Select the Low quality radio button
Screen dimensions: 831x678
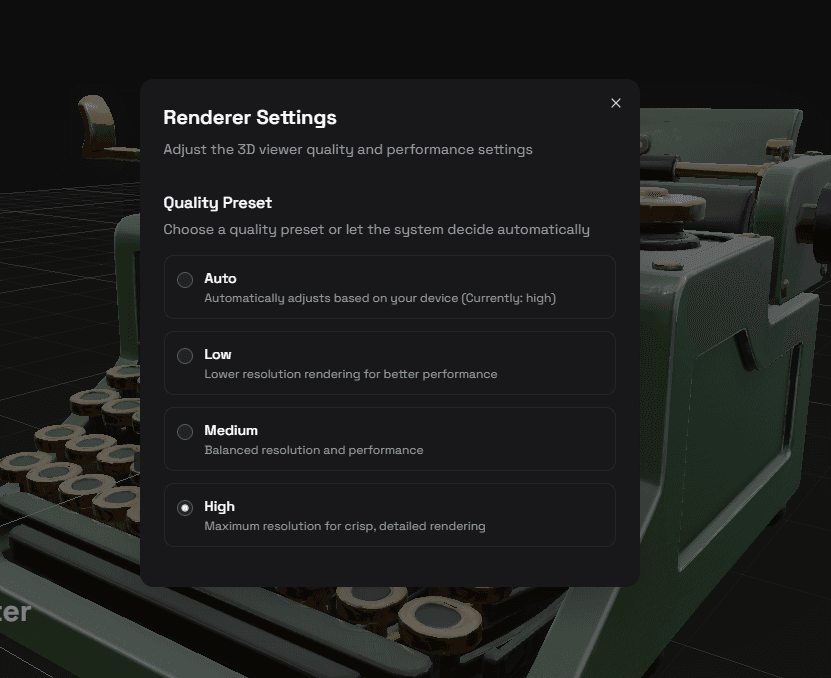click(x=185, y=356)
